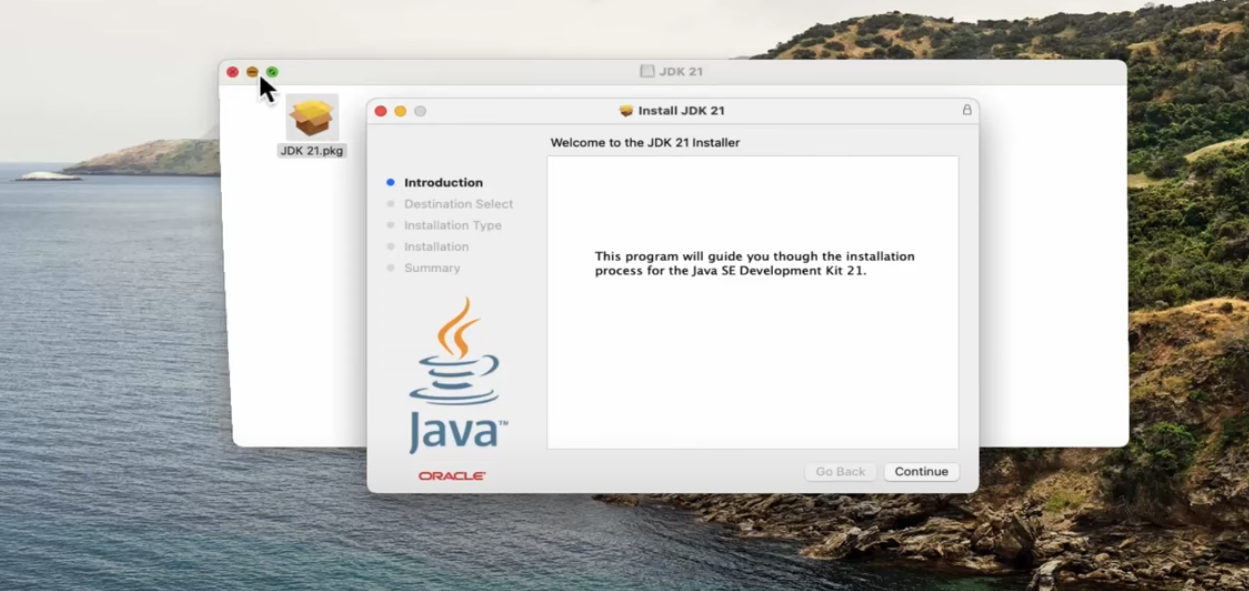Select the Installation step in the sidebar
This screenshot has height=591, width=1249.
coord(436,246)
